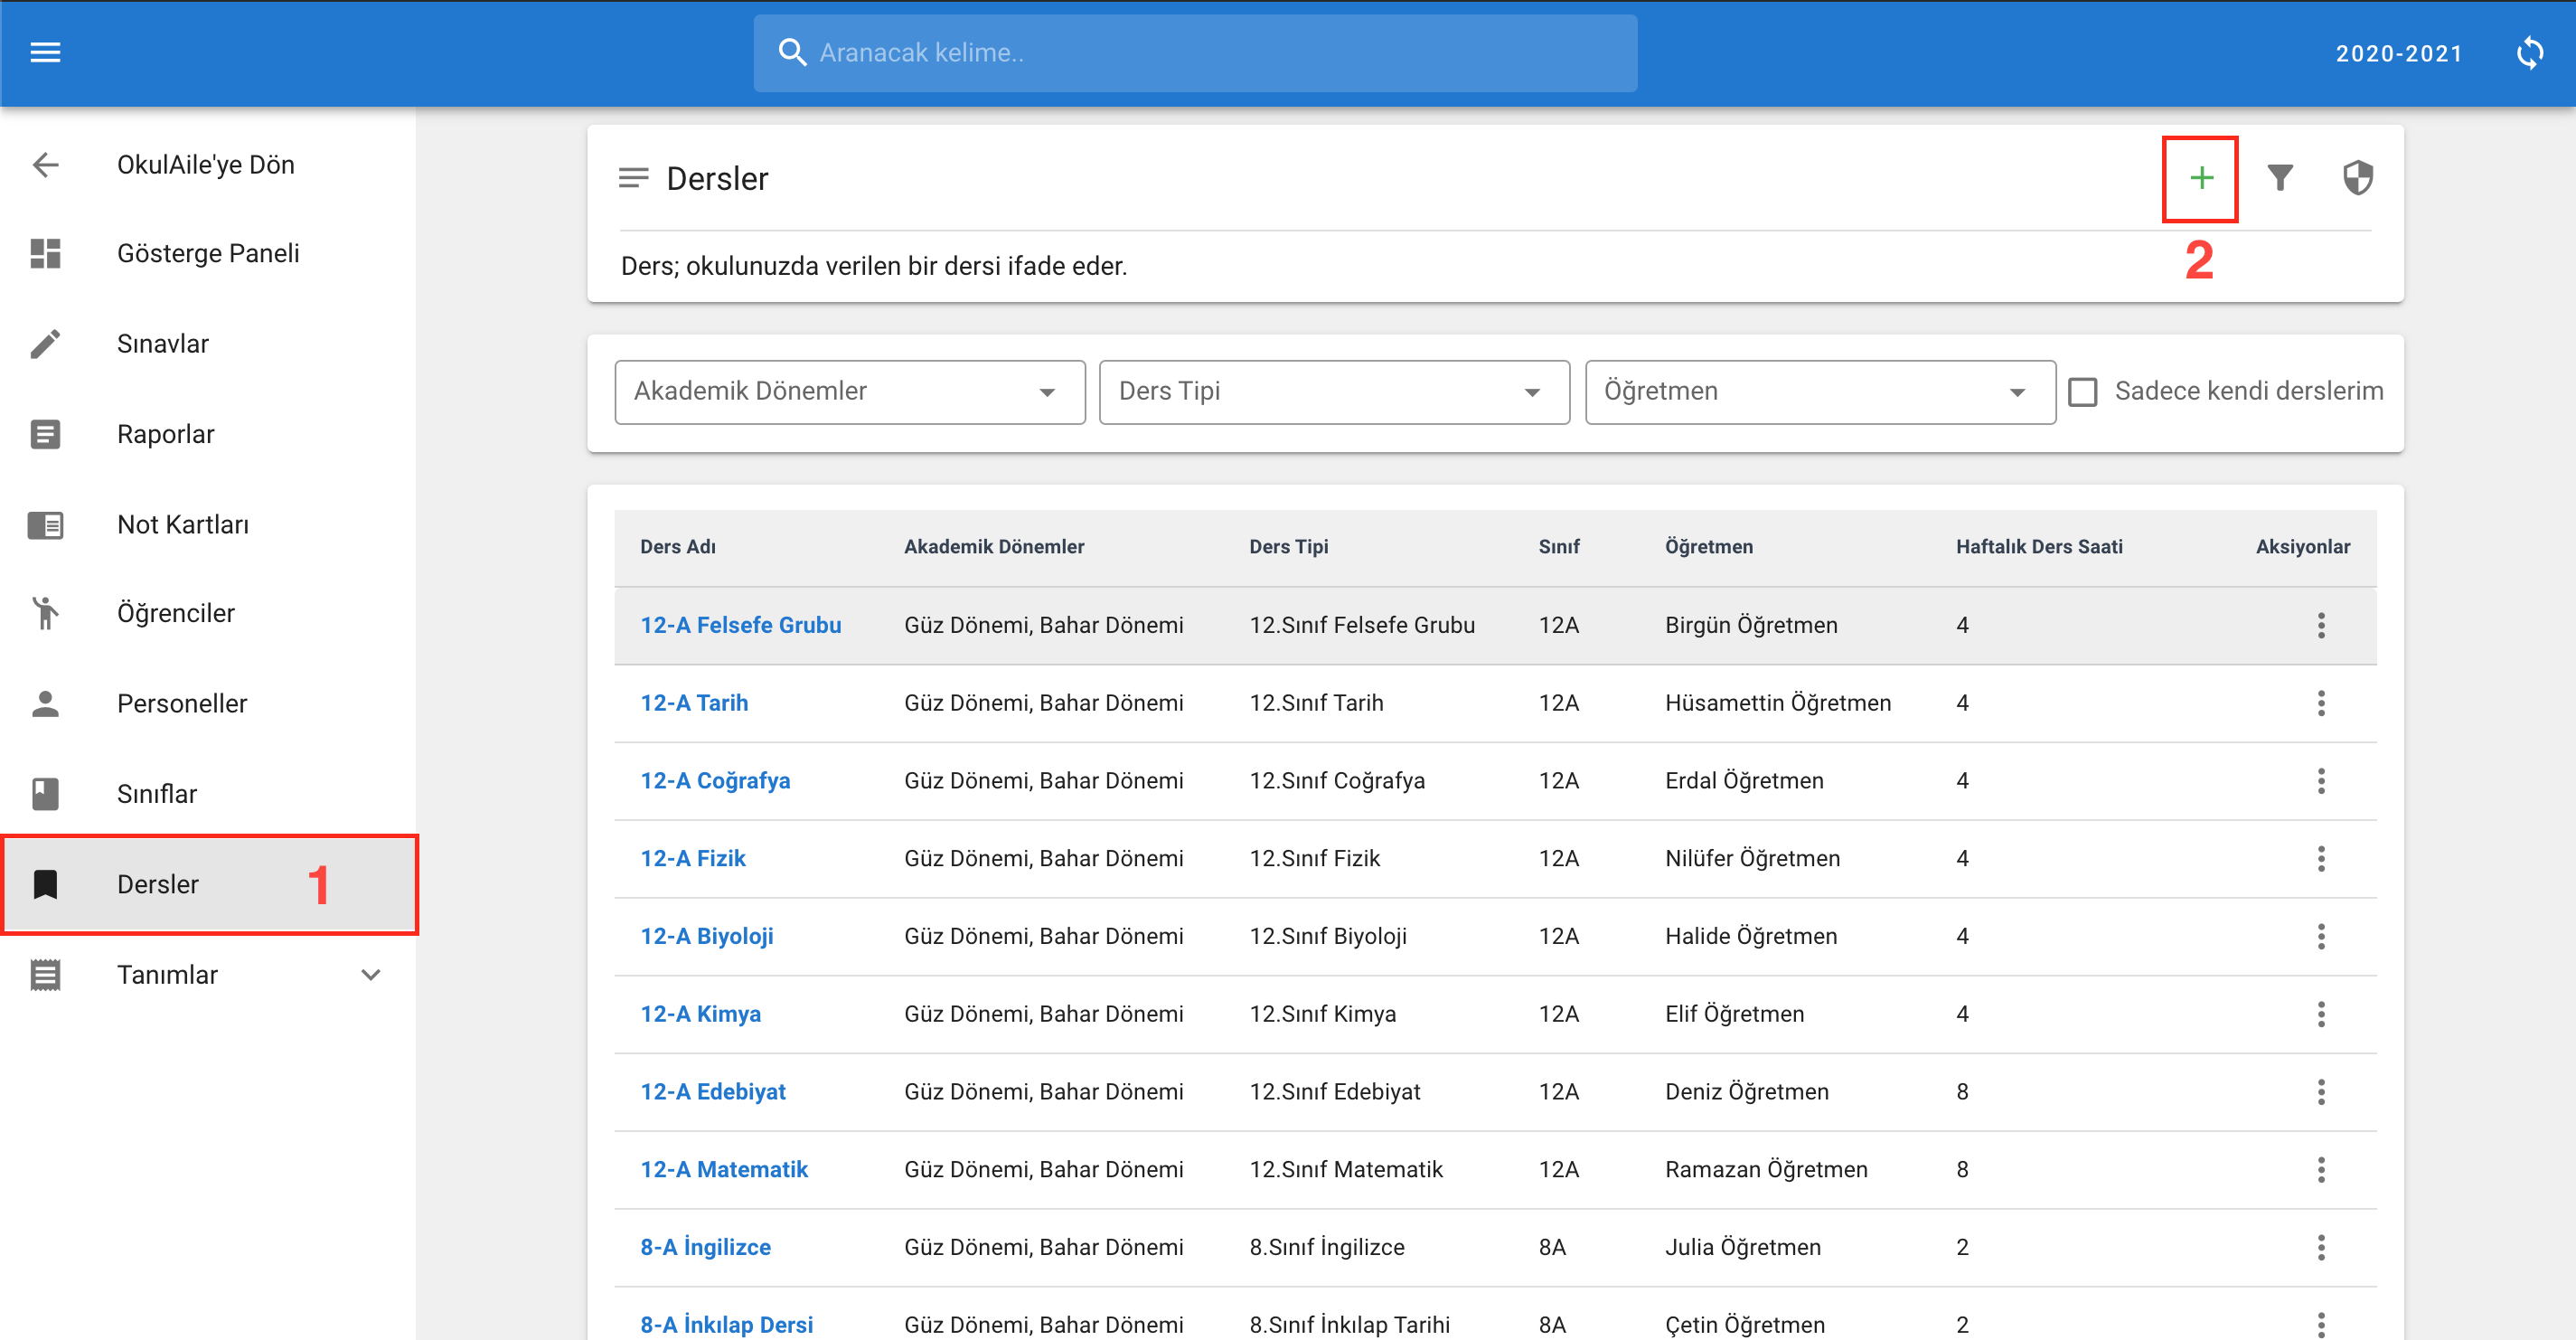
Task: Open actions menu for 12-A Matematik
Action: click(2320, 1169)
